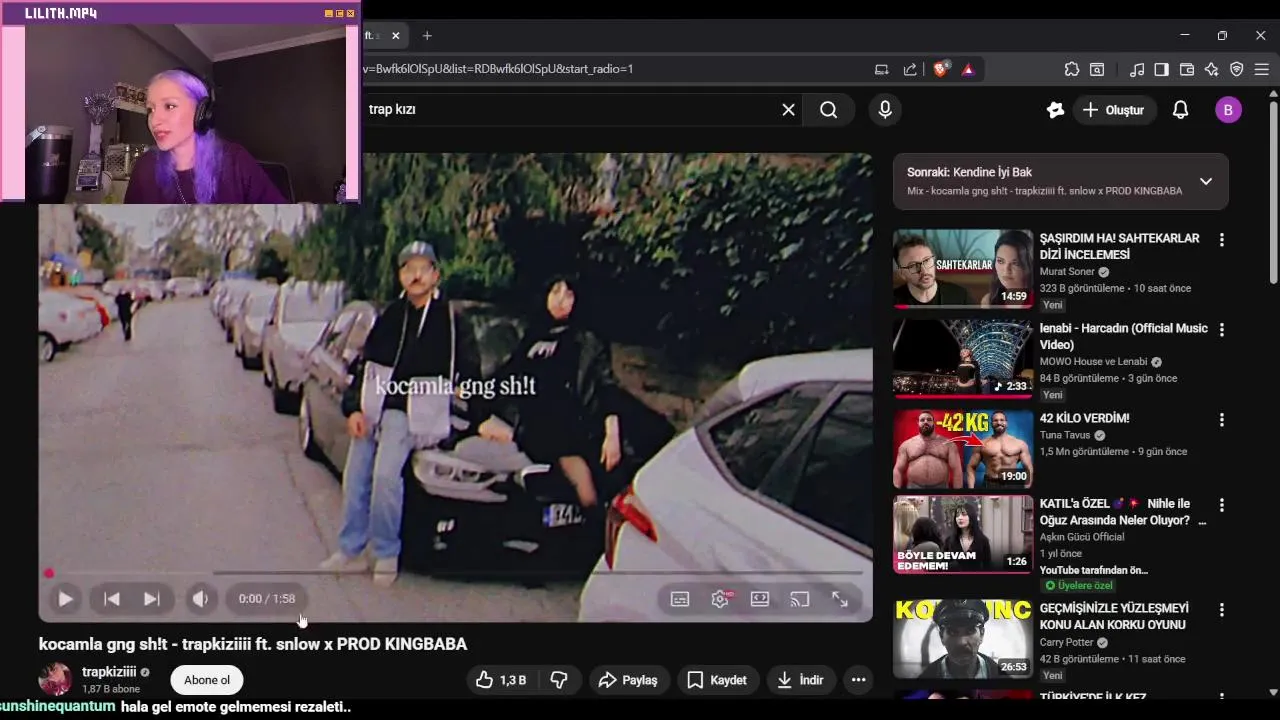Click Üyelere özel badge on KATIL video

coord(1078,585)
